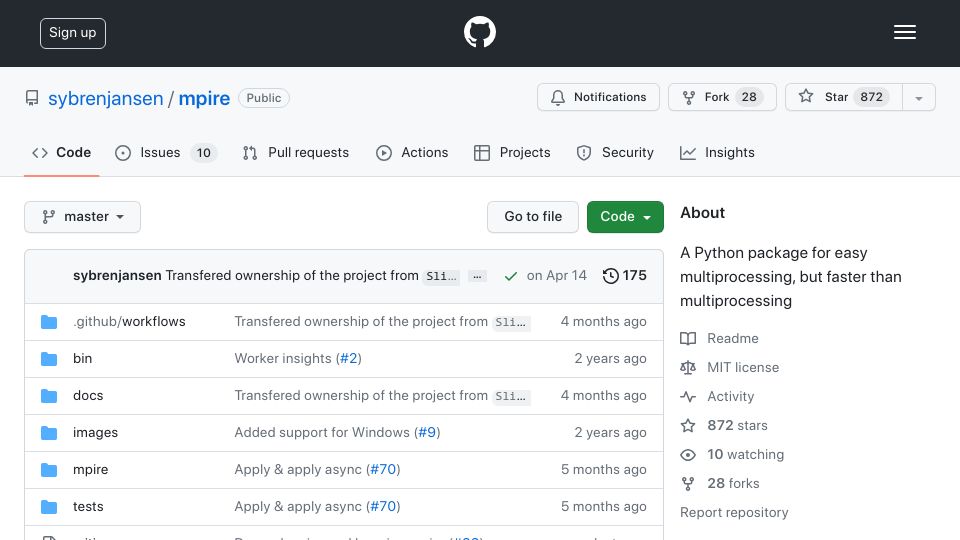Click the Readme book icon
Screen dimensions: 960x540
click(x=688, y=339)
